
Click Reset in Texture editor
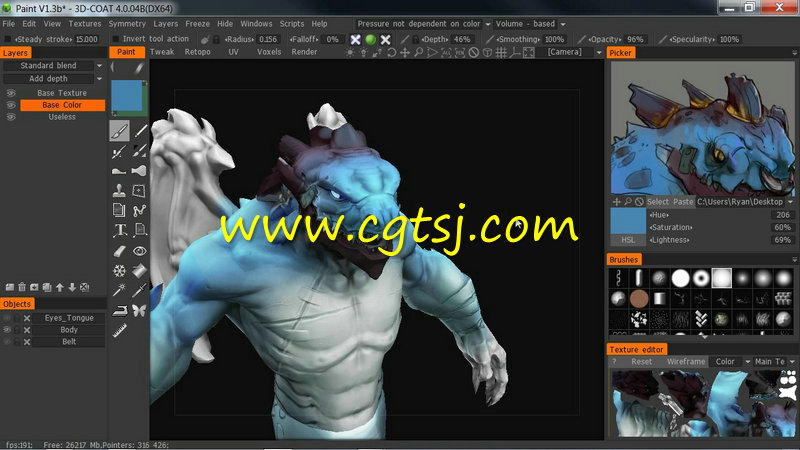641,362
